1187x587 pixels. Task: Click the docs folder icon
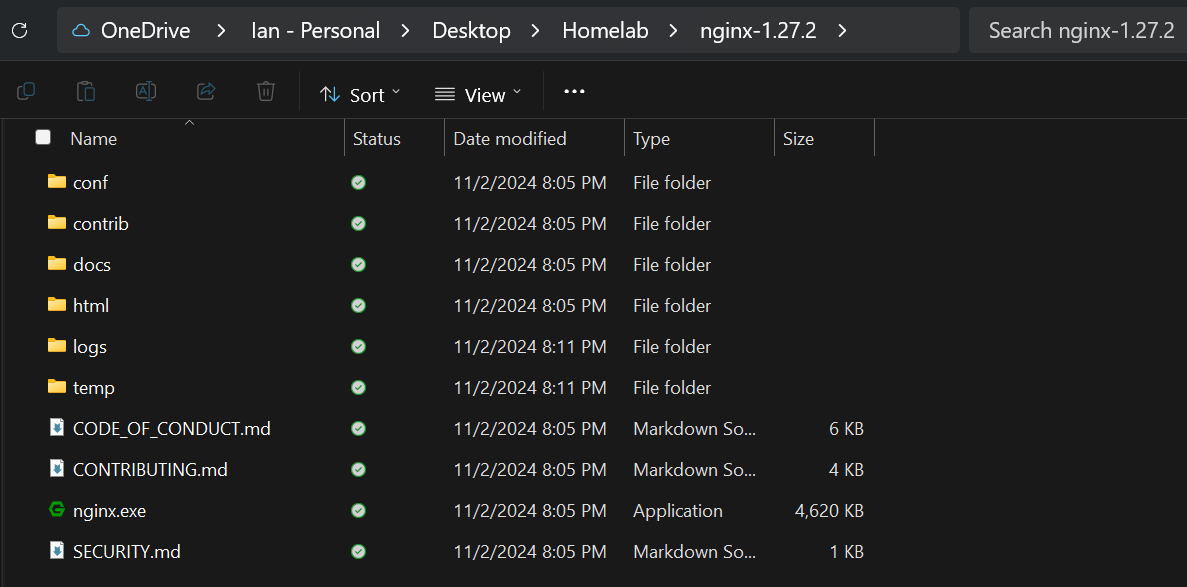coord(57,264)
